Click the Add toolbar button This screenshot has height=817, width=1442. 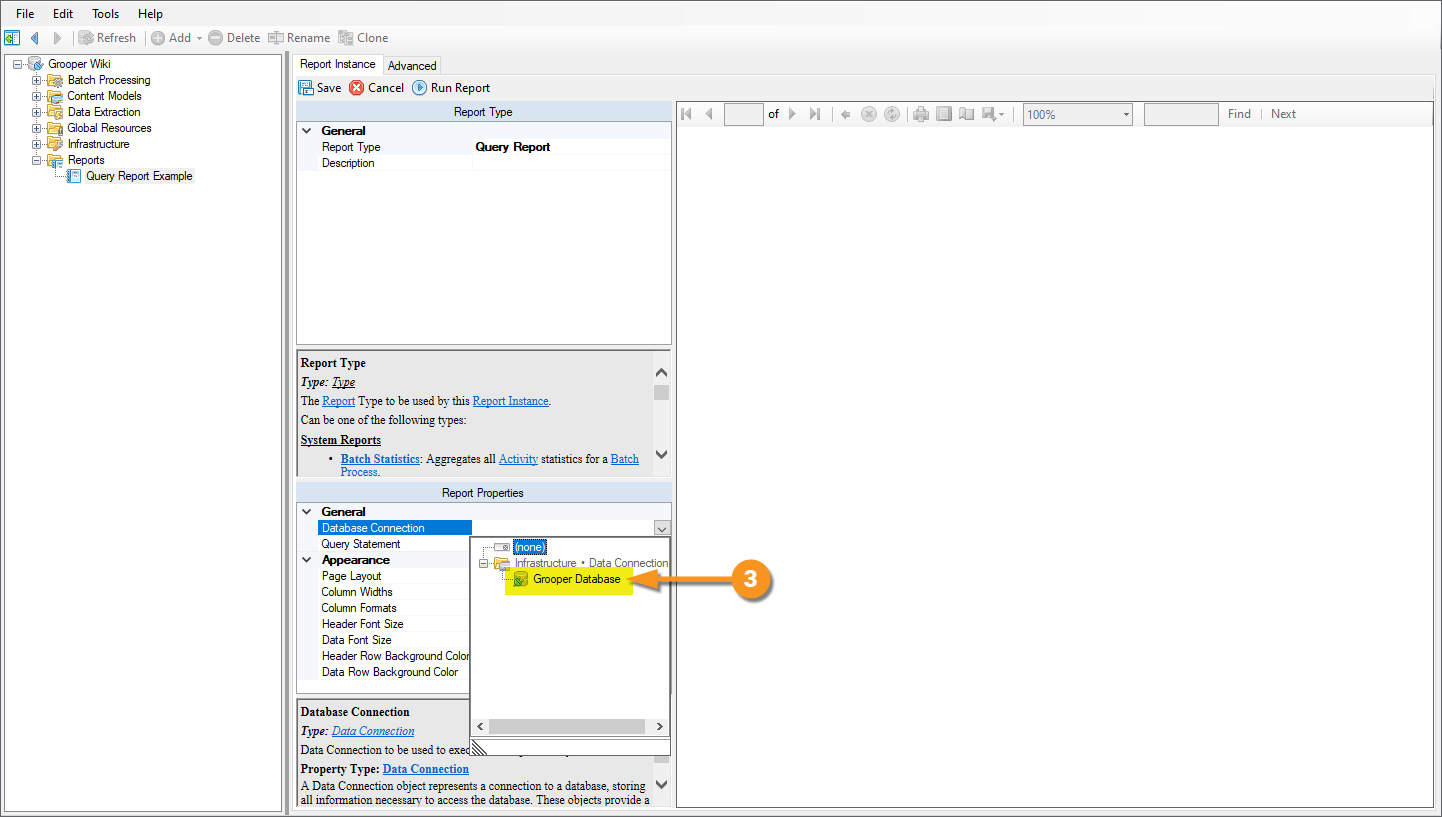[x=171, y=38]
